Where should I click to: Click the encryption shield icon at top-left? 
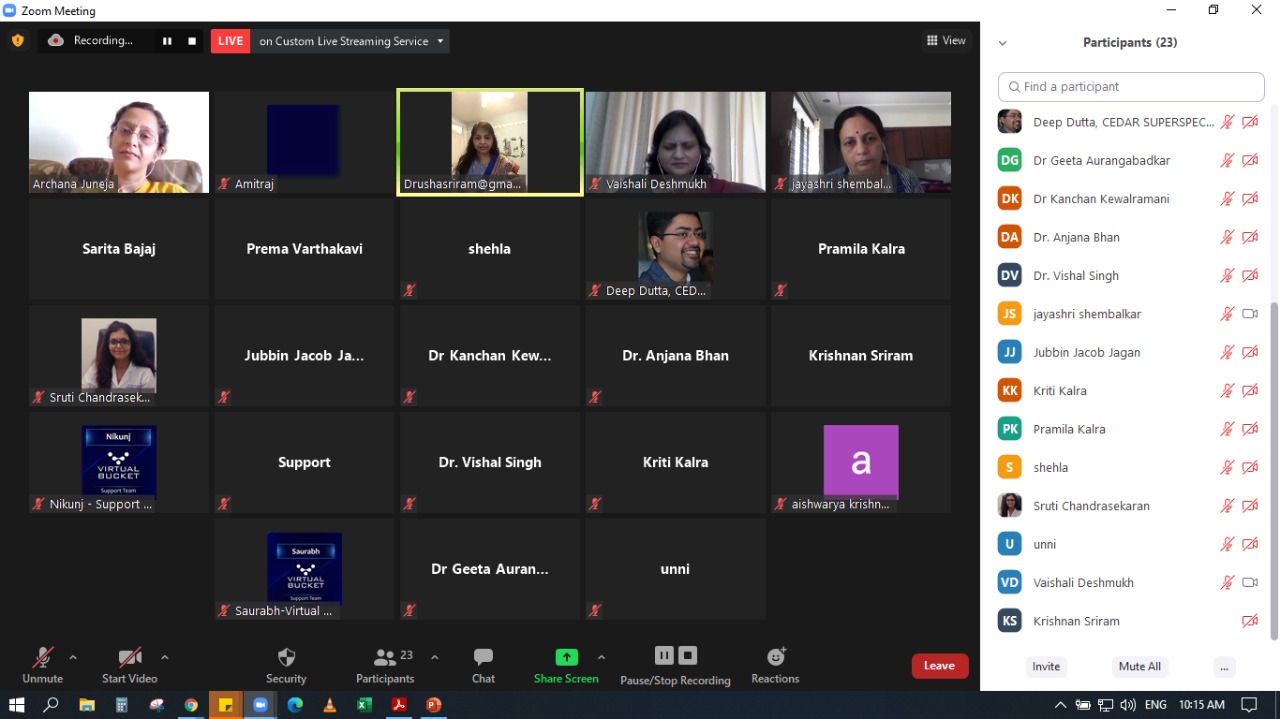point(17,41)
